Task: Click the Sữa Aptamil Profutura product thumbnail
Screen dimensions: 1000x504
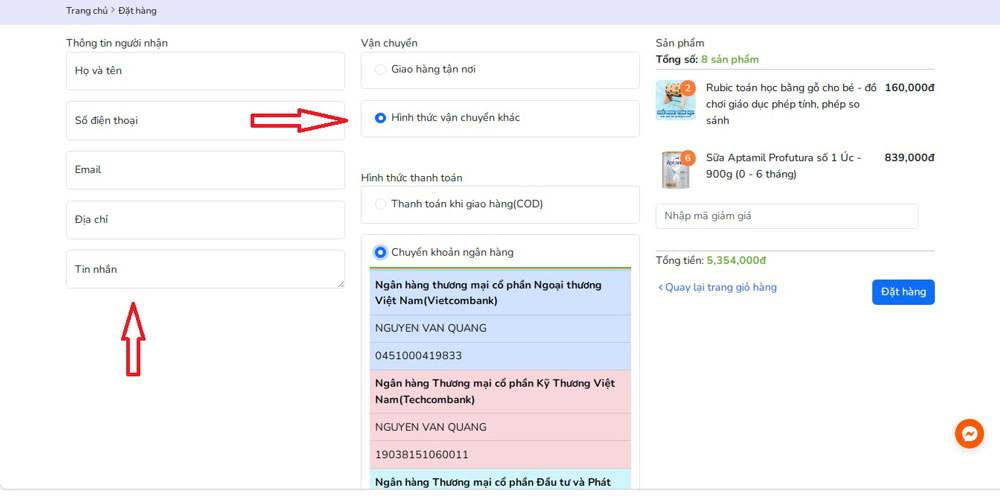Action: (675, 170)
